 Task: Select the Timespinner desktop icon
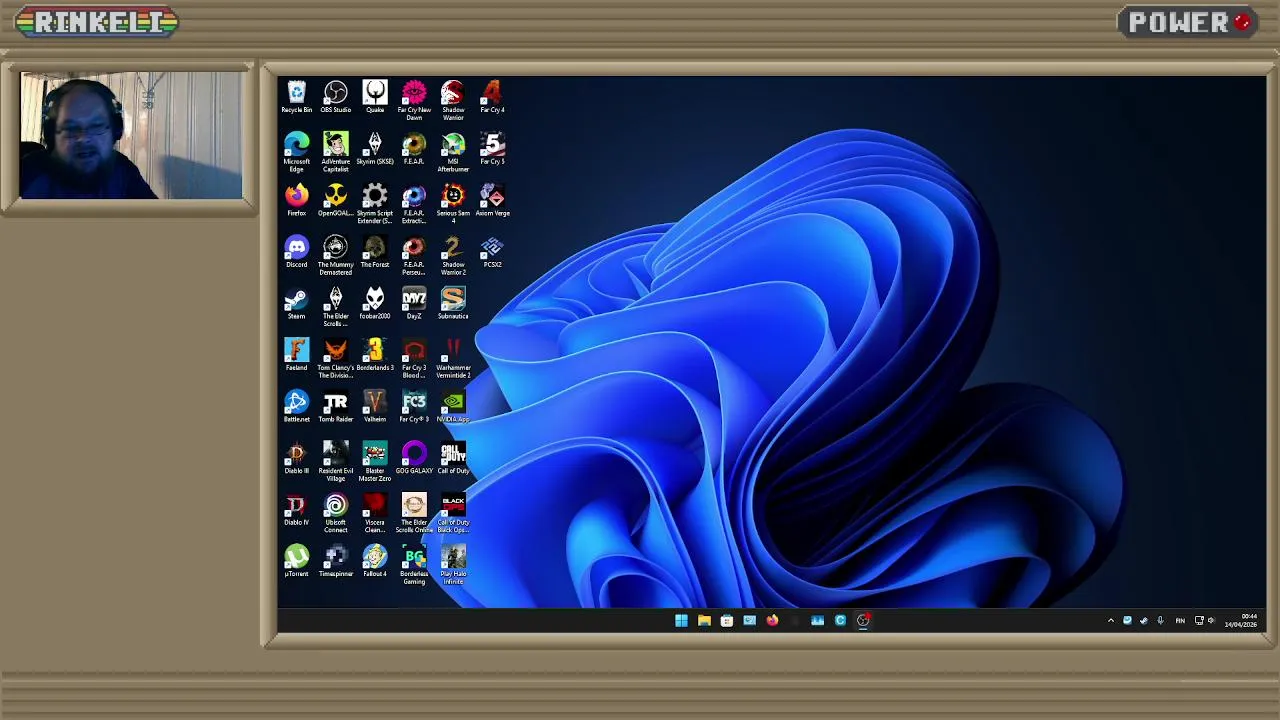click(335, 559)
